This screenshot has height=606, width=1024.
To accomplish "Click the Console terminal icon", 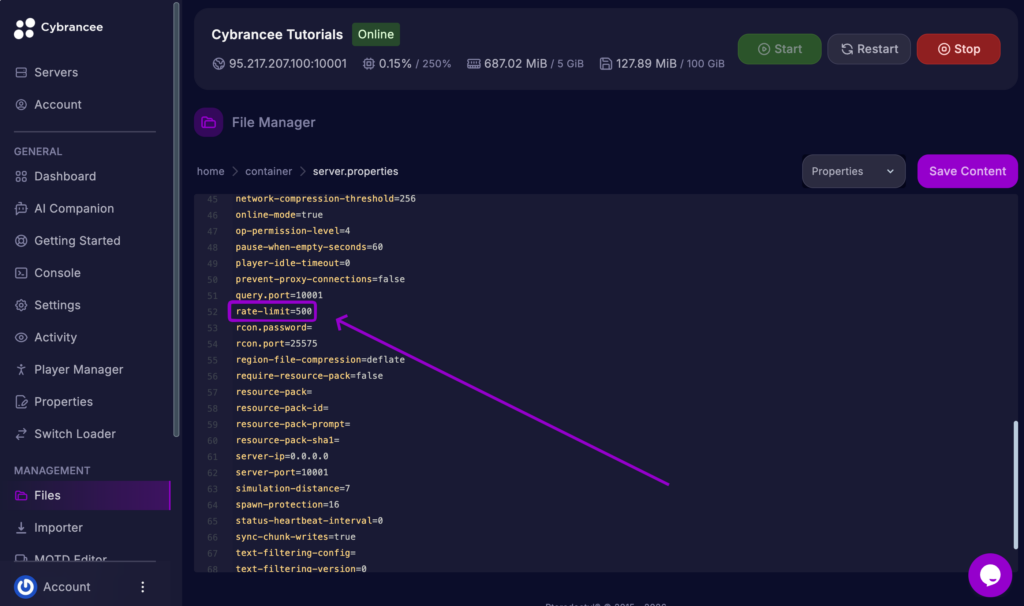I will tap(21, 273).
